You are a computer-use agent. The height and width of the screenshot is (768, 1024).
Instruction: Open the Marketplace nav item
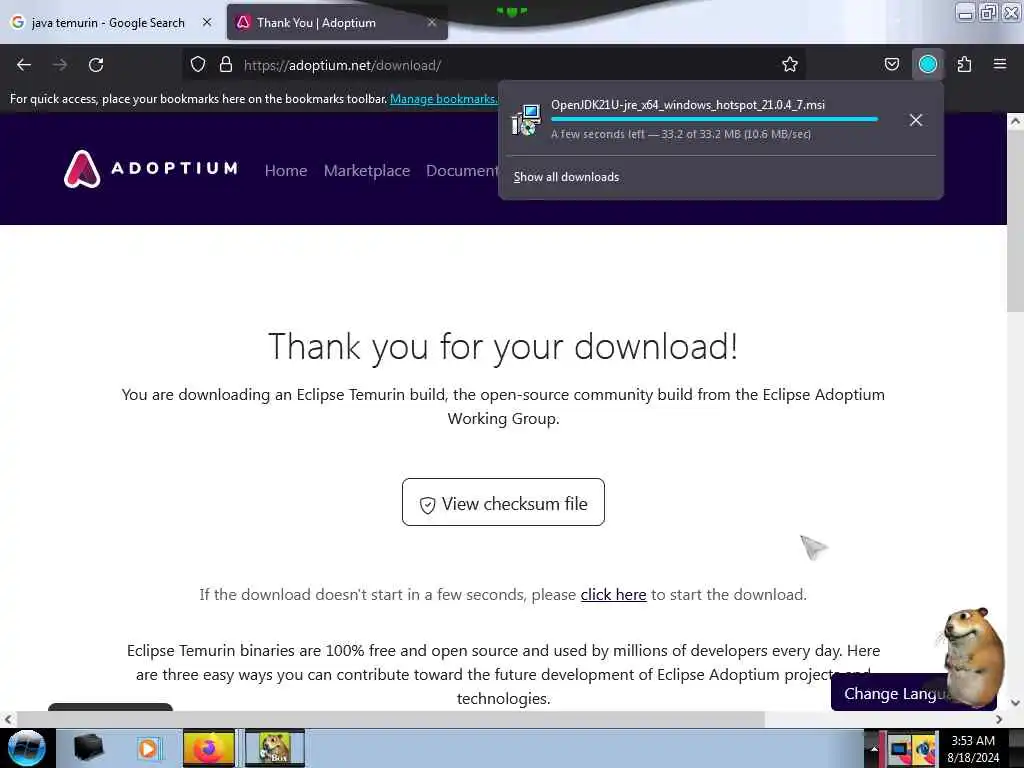click(367, 170)
